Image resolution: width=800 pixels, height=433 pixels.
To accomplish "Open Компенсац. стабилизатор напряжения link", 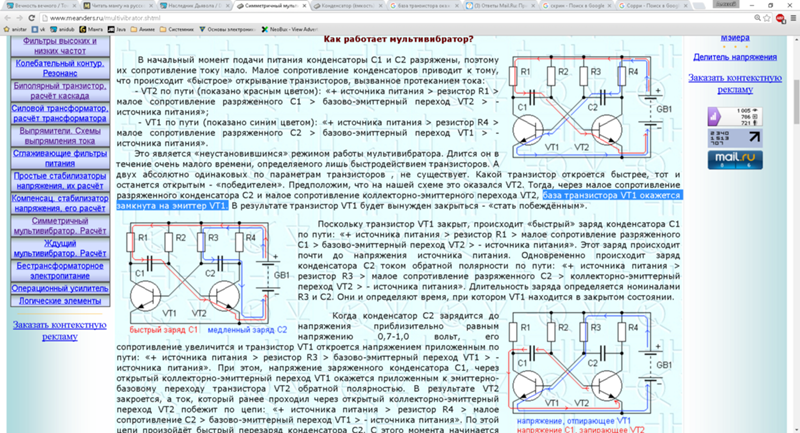I will 60,203.
